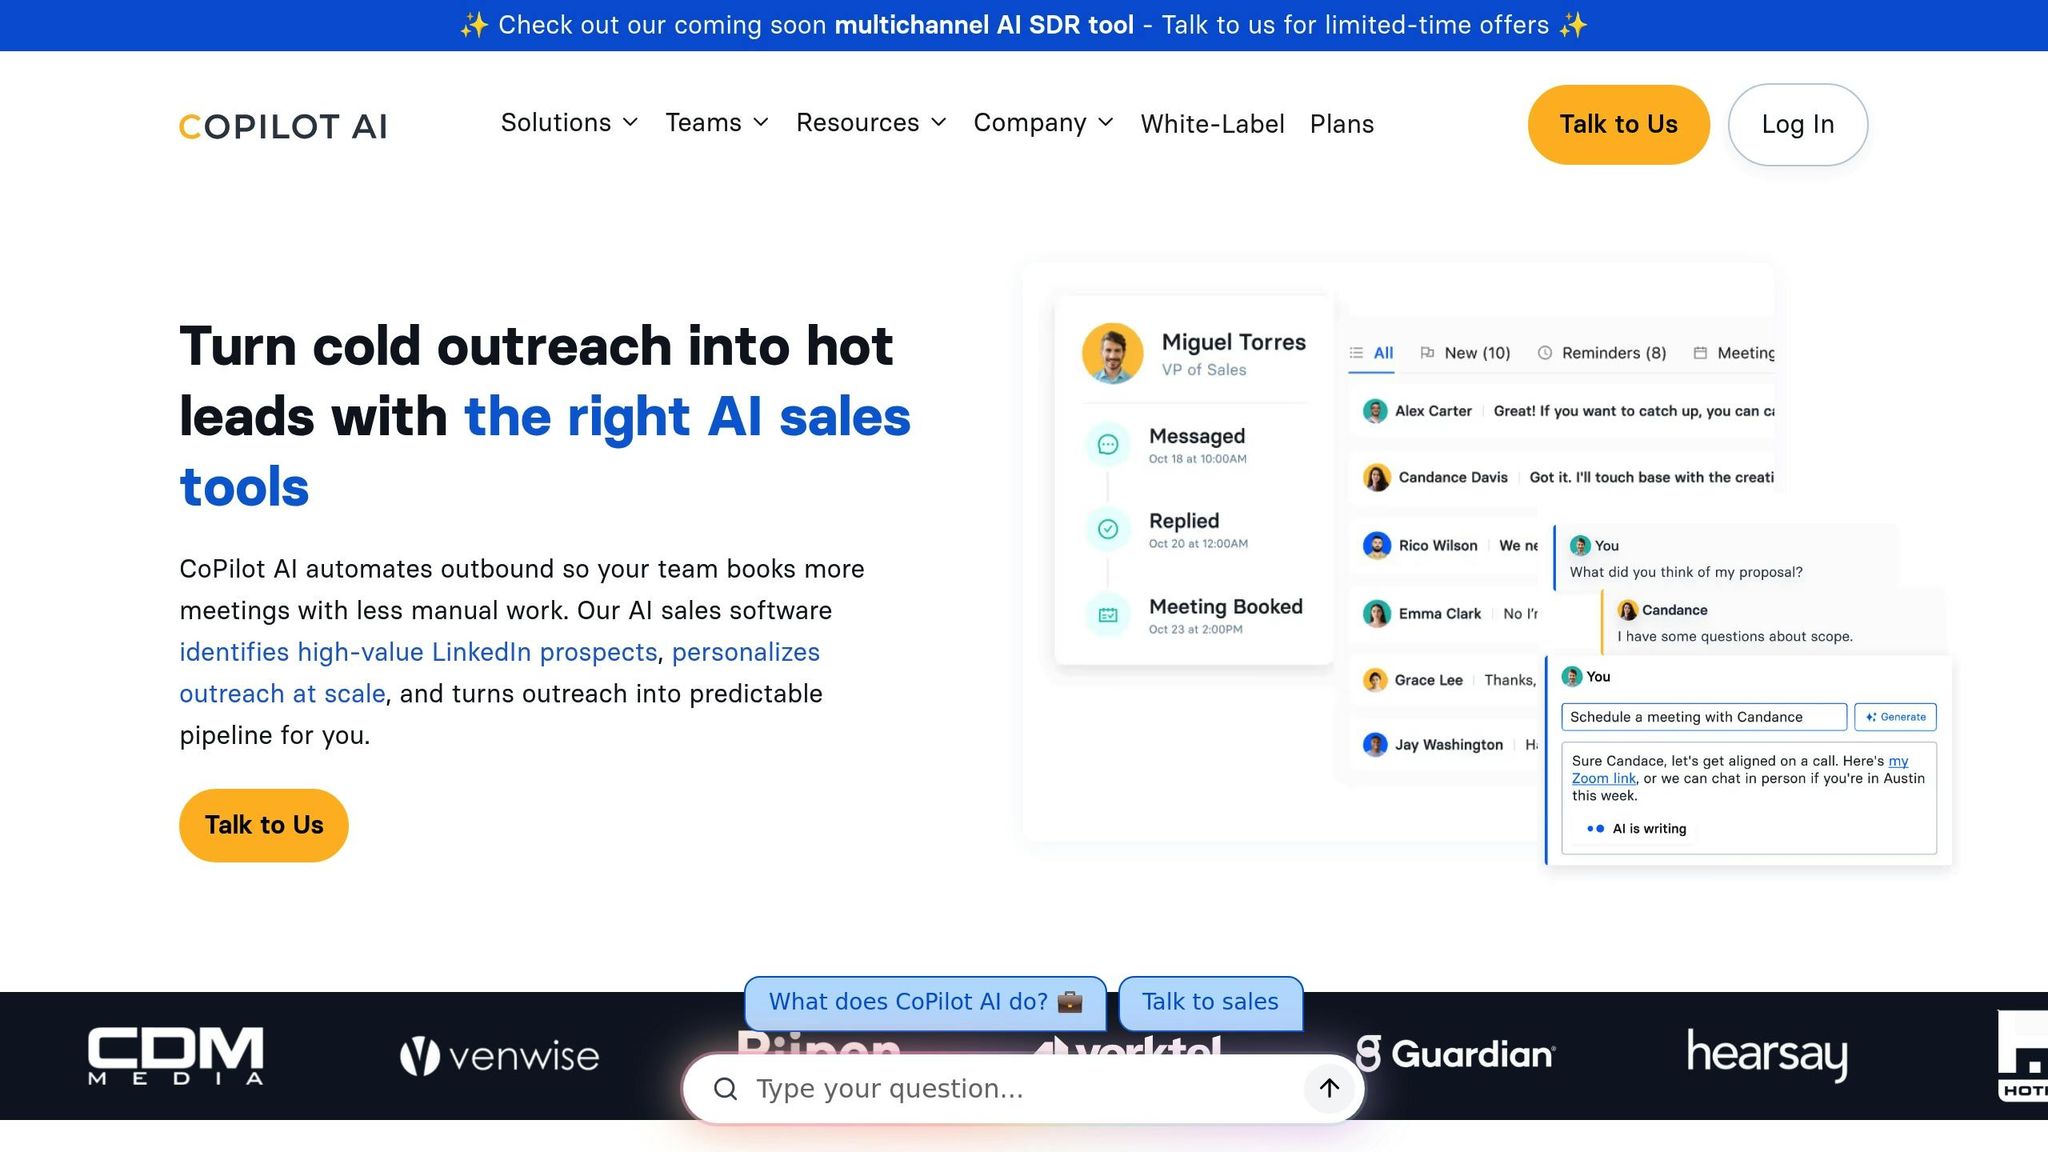
Task: Click the CDM Media logo
Action: [176, 1055]
